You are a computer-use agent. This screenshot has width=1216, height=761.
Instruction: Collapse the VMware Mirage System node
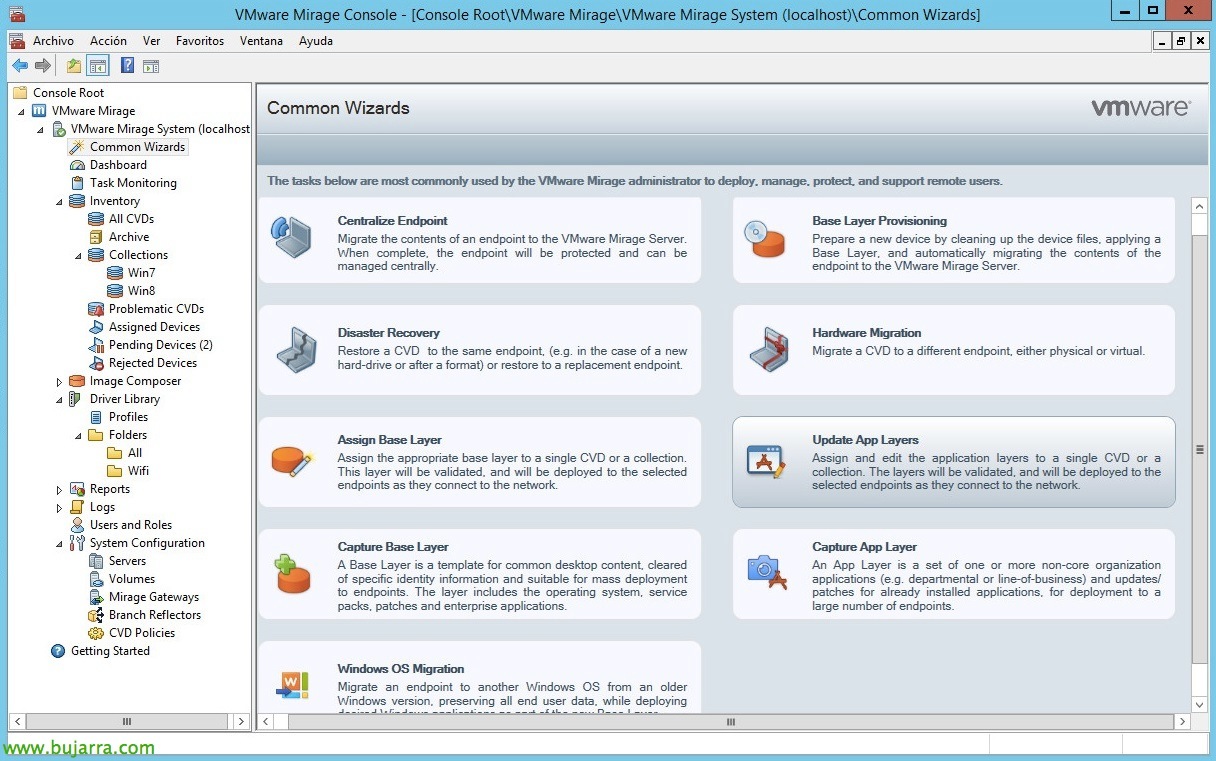tap(41, 129)
